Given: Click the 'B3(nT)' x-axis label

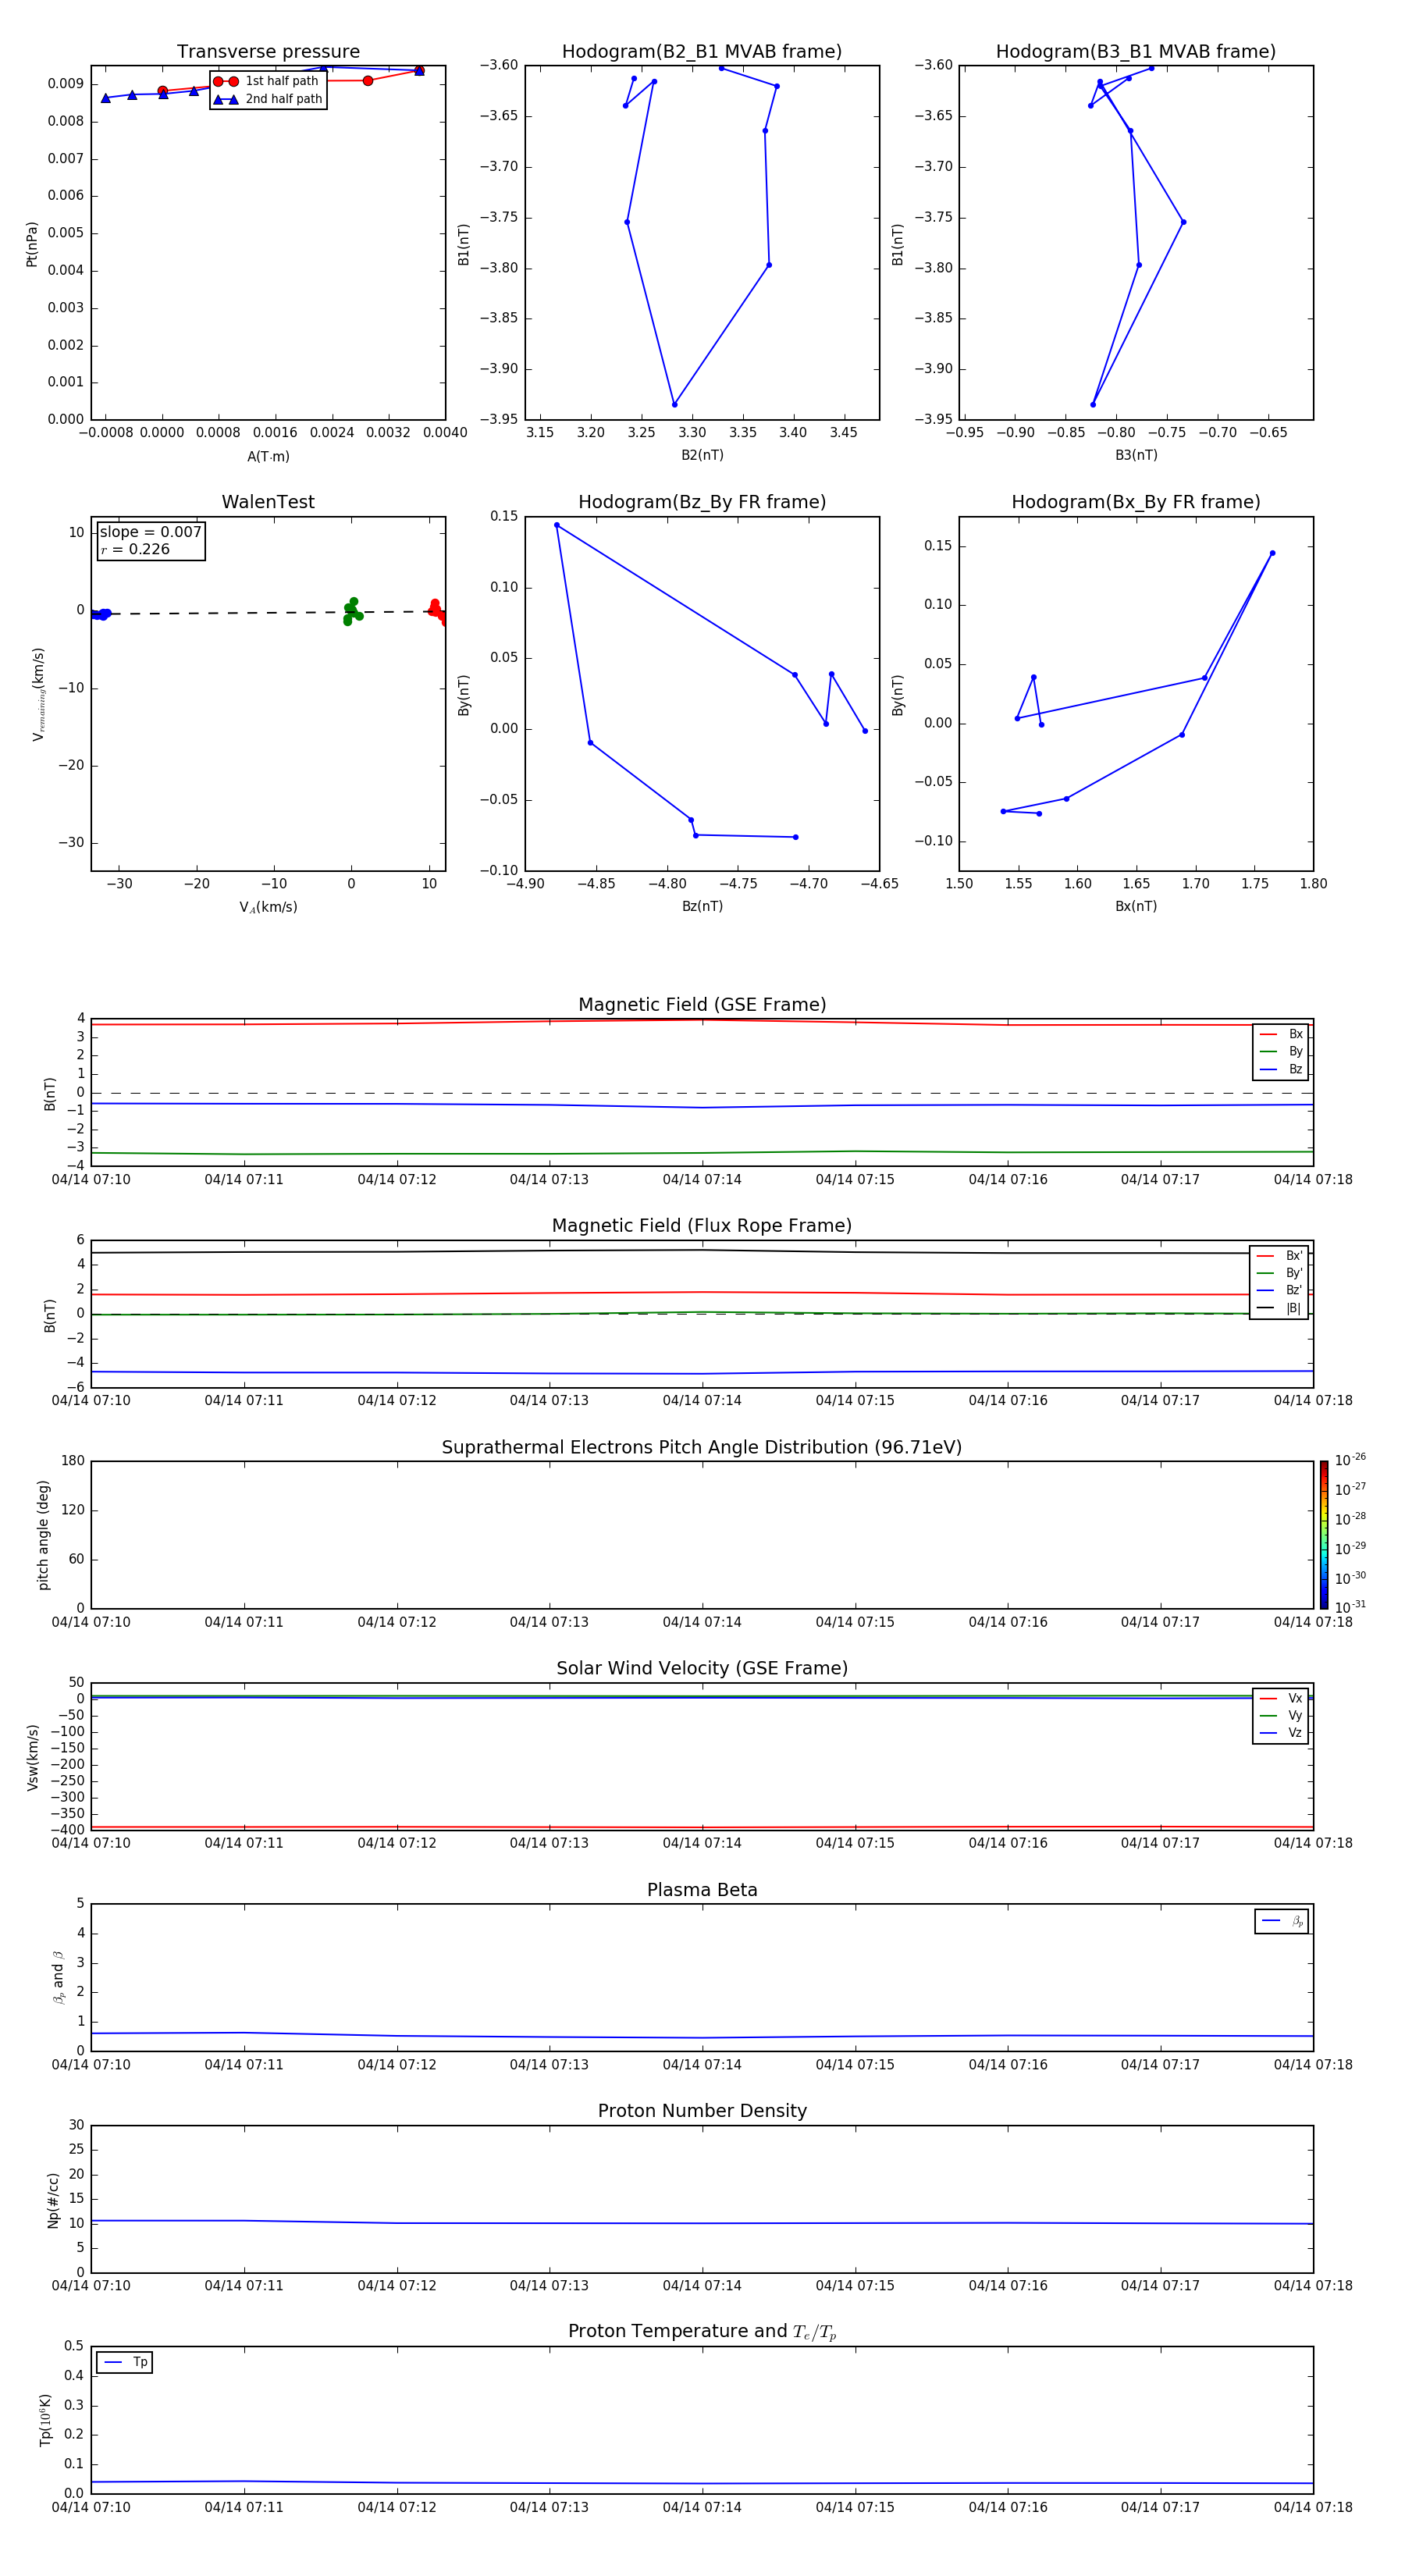Looking at the screenshot, I should (x=1136, y=455).
